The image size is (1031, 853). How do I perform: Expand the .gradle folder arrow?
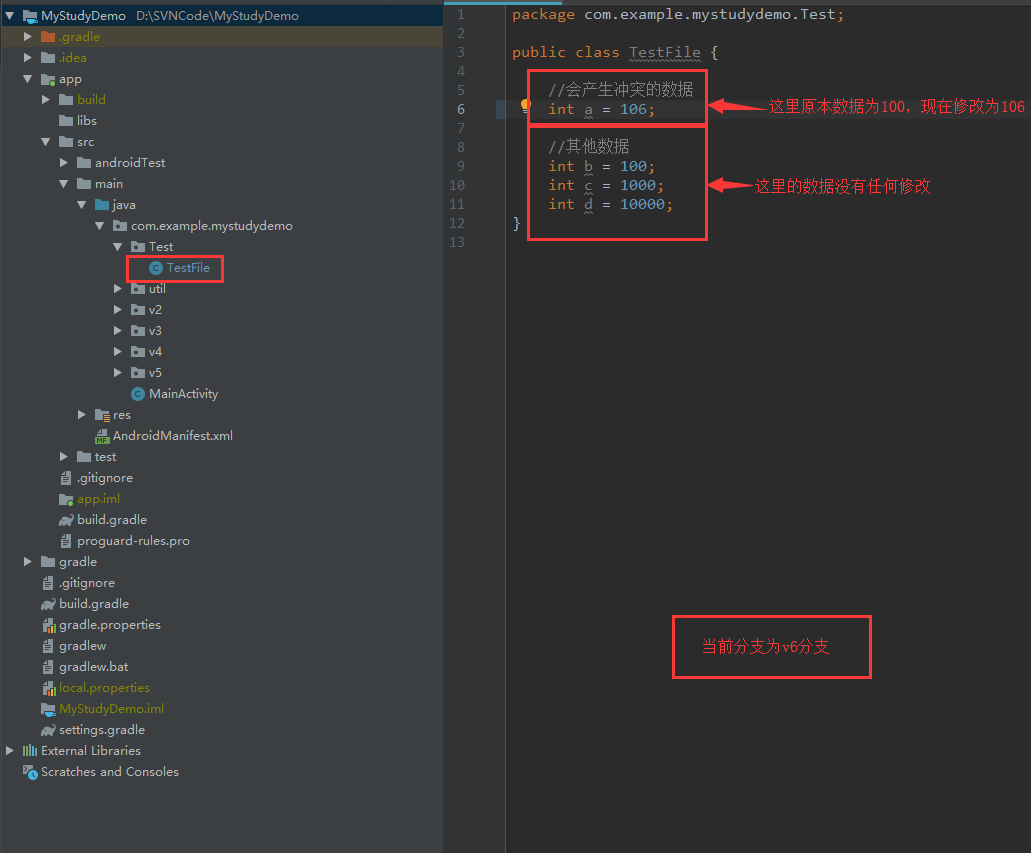pyautogui.click(x=28, y=36)
